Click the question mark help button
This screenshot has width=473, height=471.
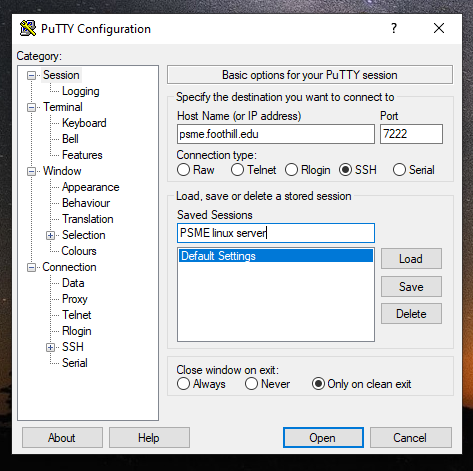(394, 28)
